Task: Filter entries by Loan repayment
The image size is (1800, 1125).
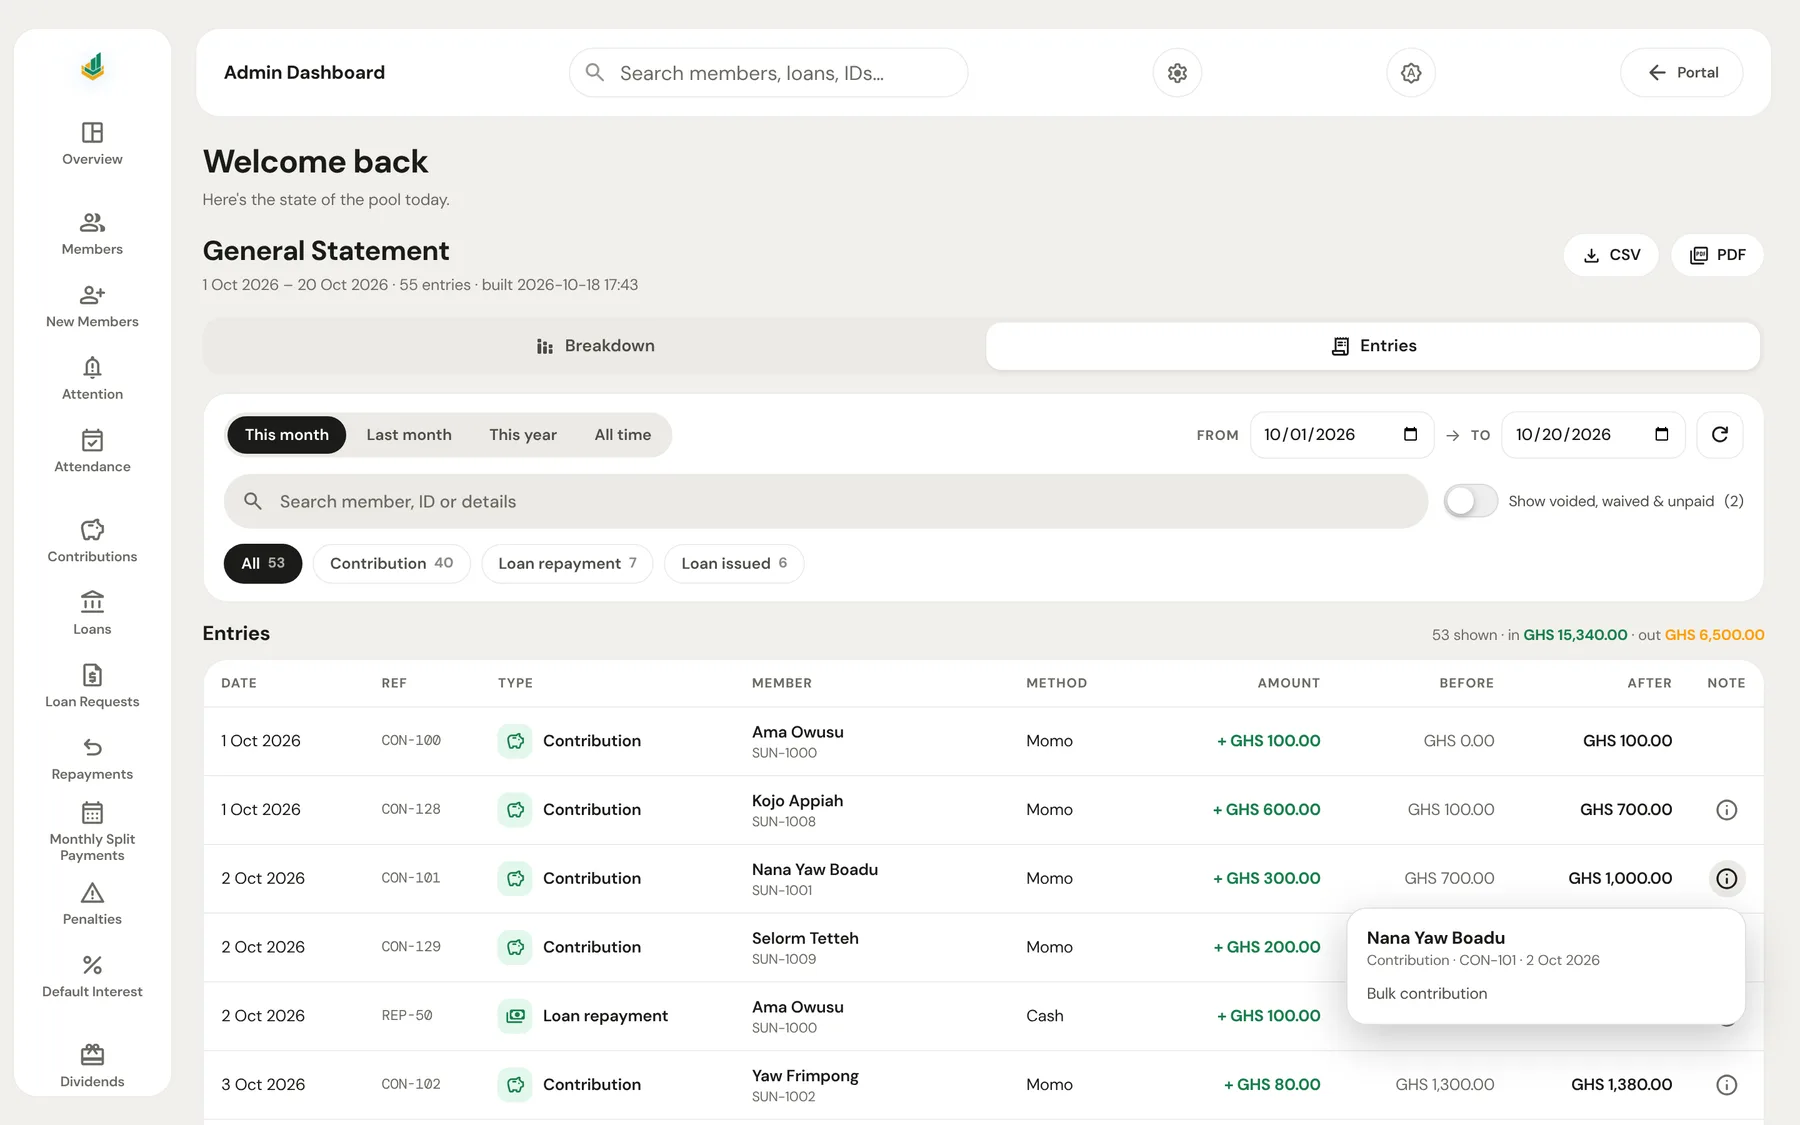Action: click(567, 564)
